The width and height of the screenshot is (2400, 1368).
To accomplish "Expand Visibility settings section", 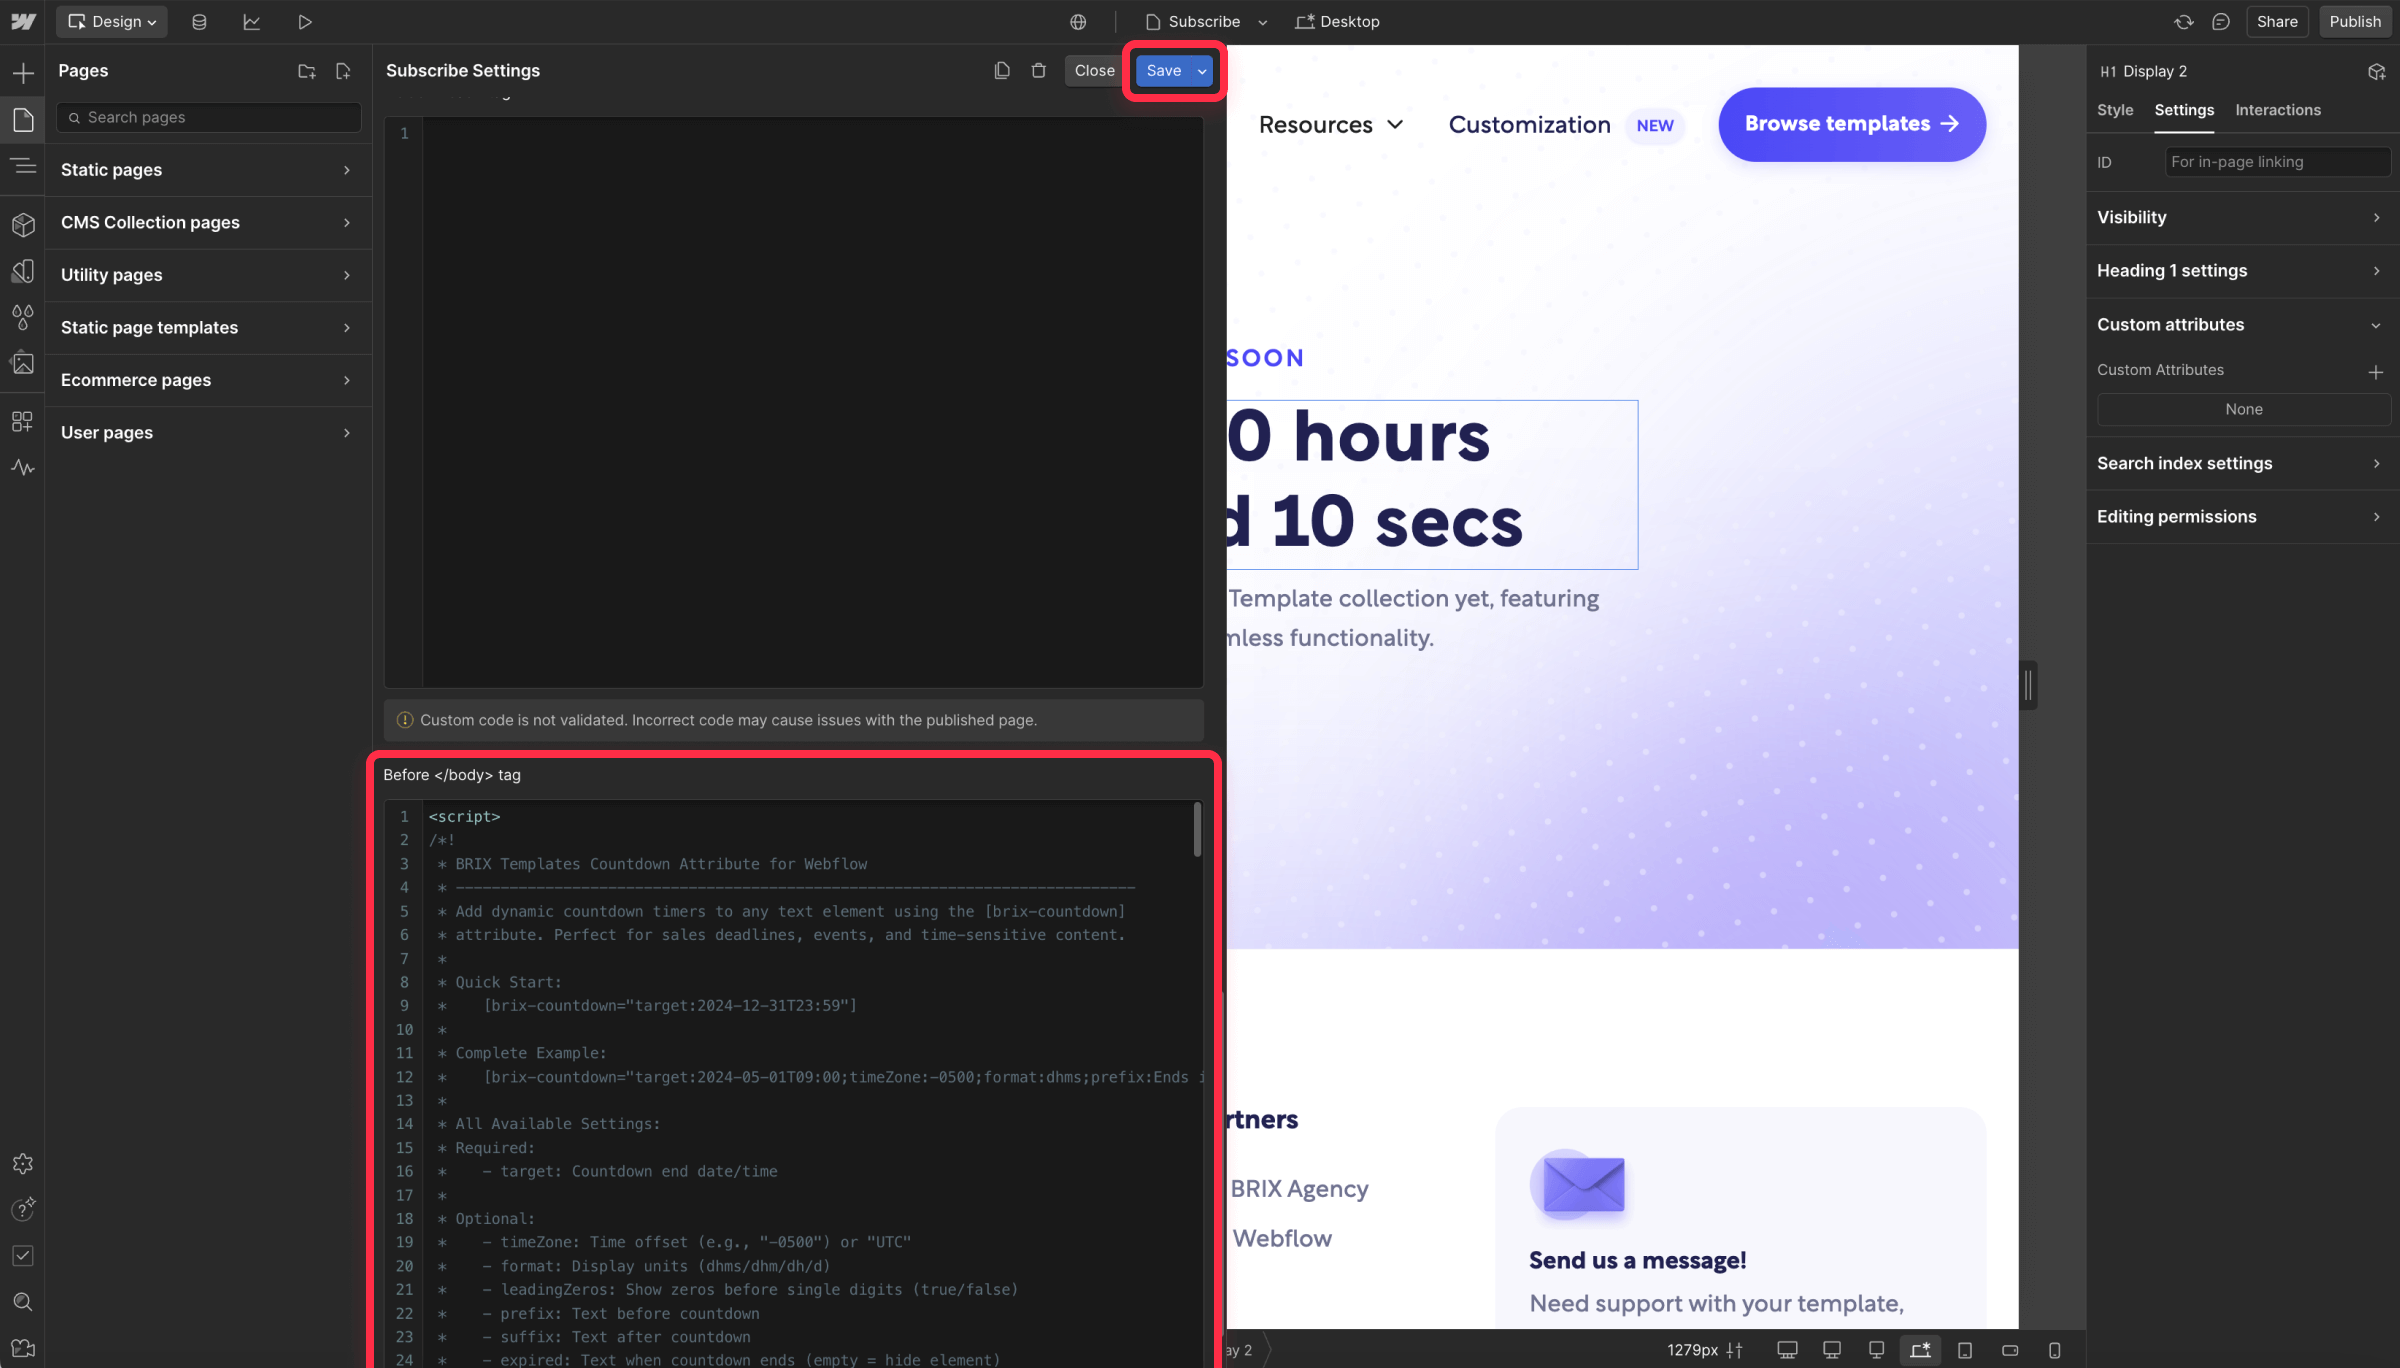I will click(2242, 217).
